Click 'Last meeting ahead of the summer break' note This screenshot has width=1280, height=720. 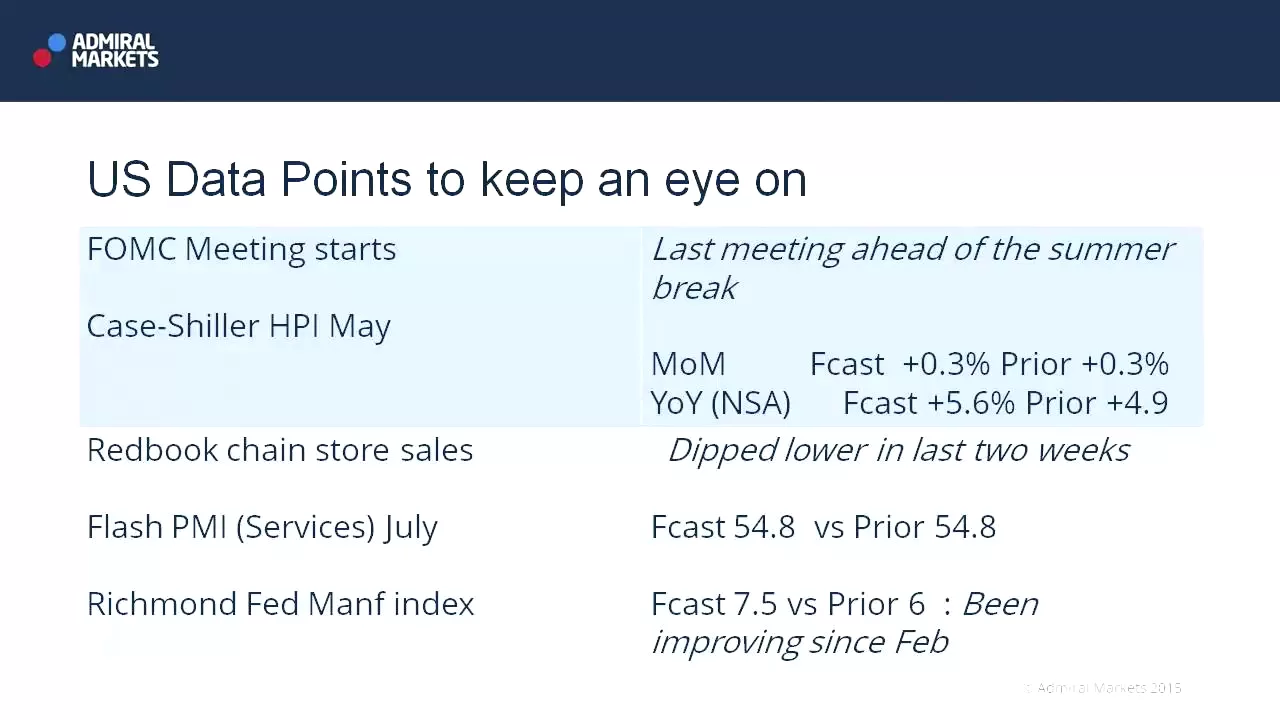(912, 268)
